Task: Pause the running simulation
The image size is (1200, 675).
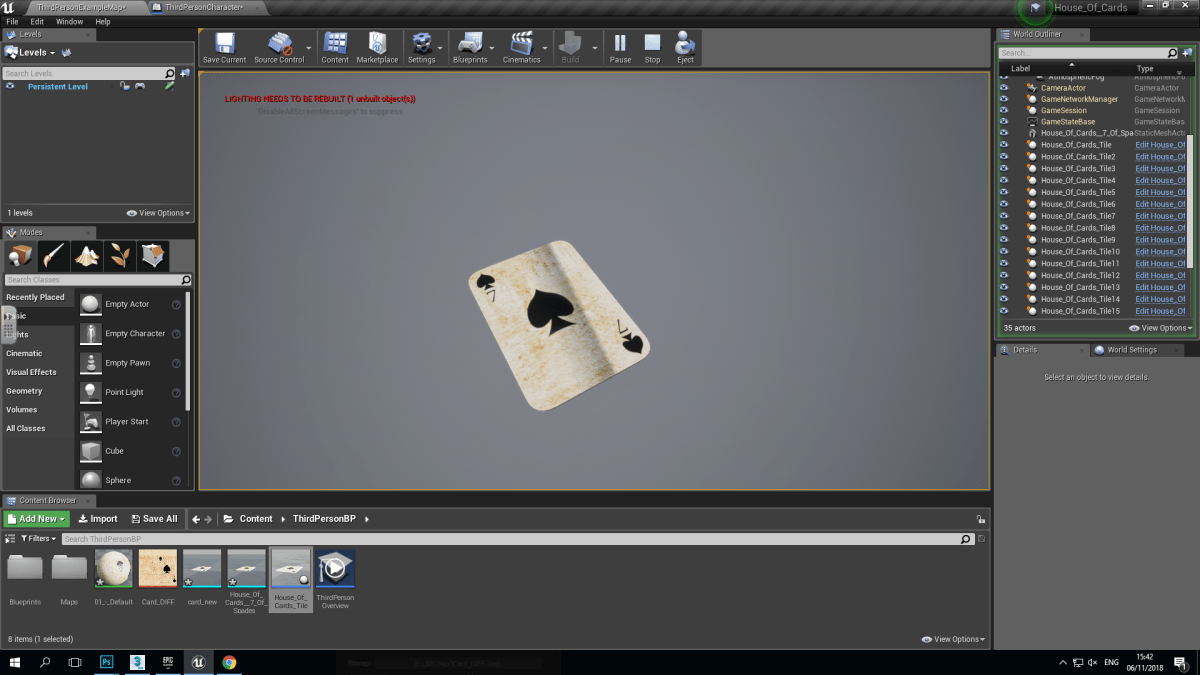Action: tap(620, 47)
